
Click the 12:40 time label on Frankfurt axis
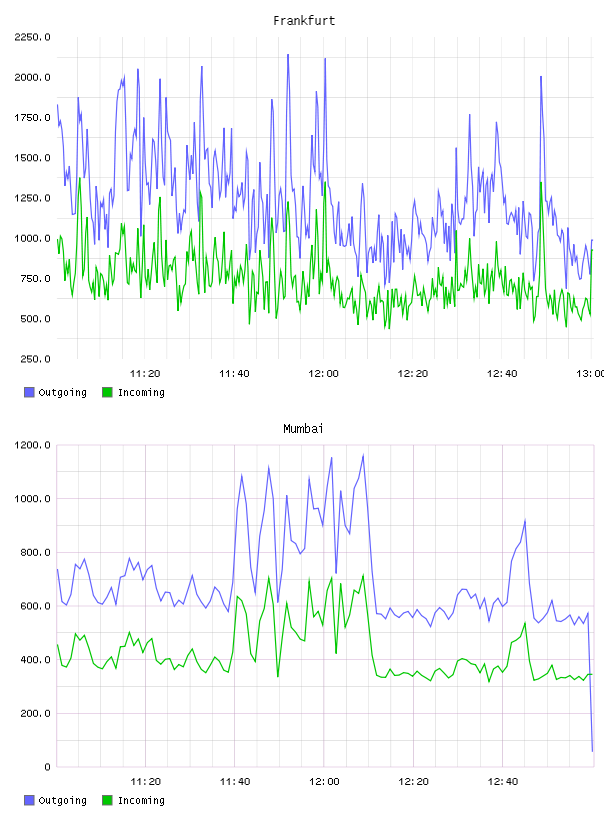tap(502, 374)
